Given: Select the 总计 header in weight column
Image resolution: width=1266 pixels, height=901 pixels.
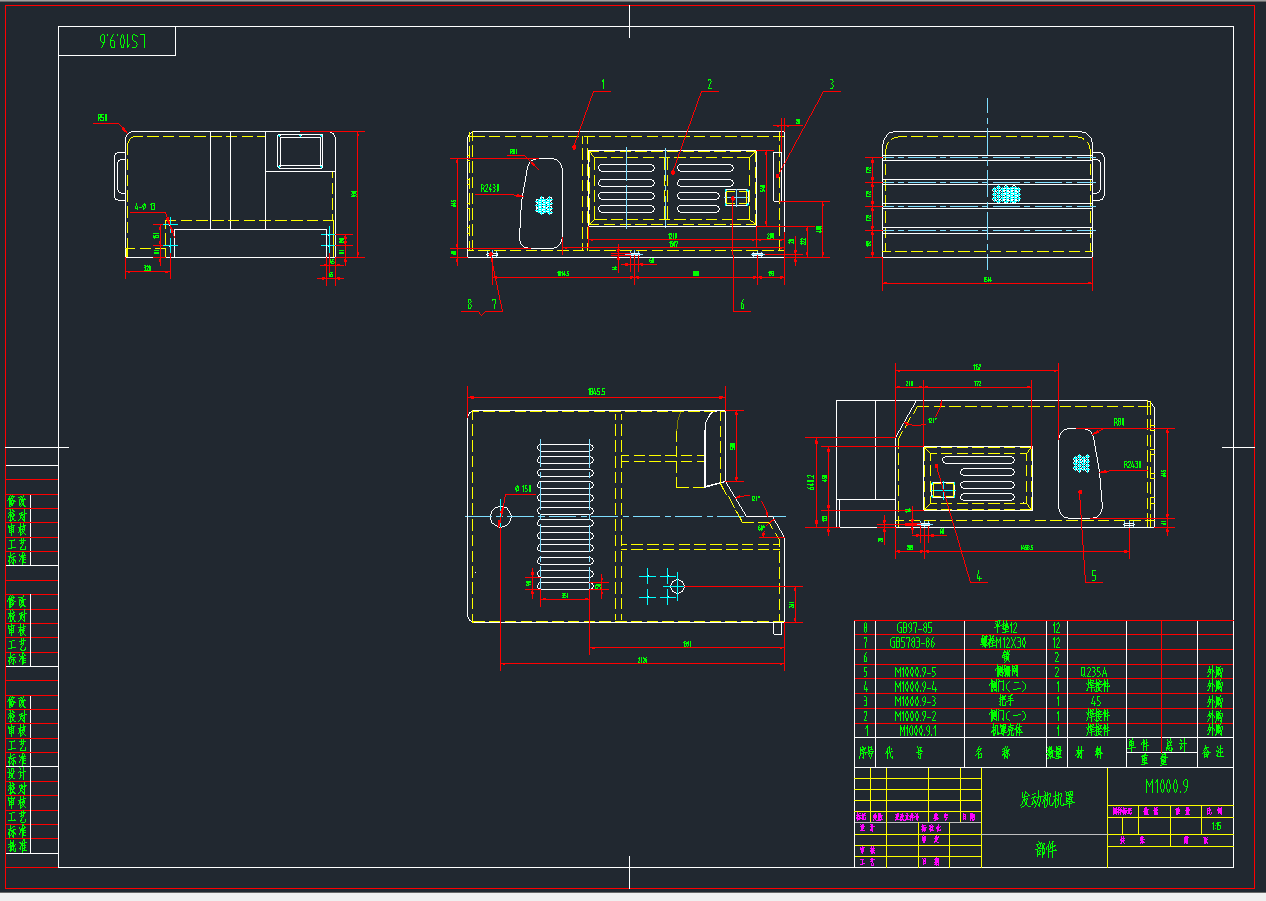Looking at the screenshot, I should (x=1175, y=745).
